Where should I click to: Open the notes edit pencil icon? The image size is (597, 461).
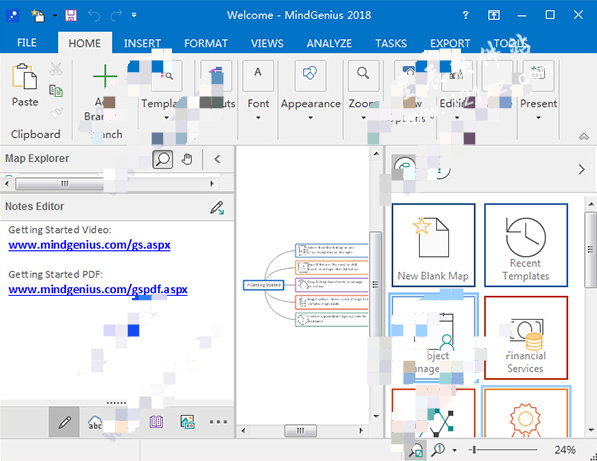pos(217,207)
